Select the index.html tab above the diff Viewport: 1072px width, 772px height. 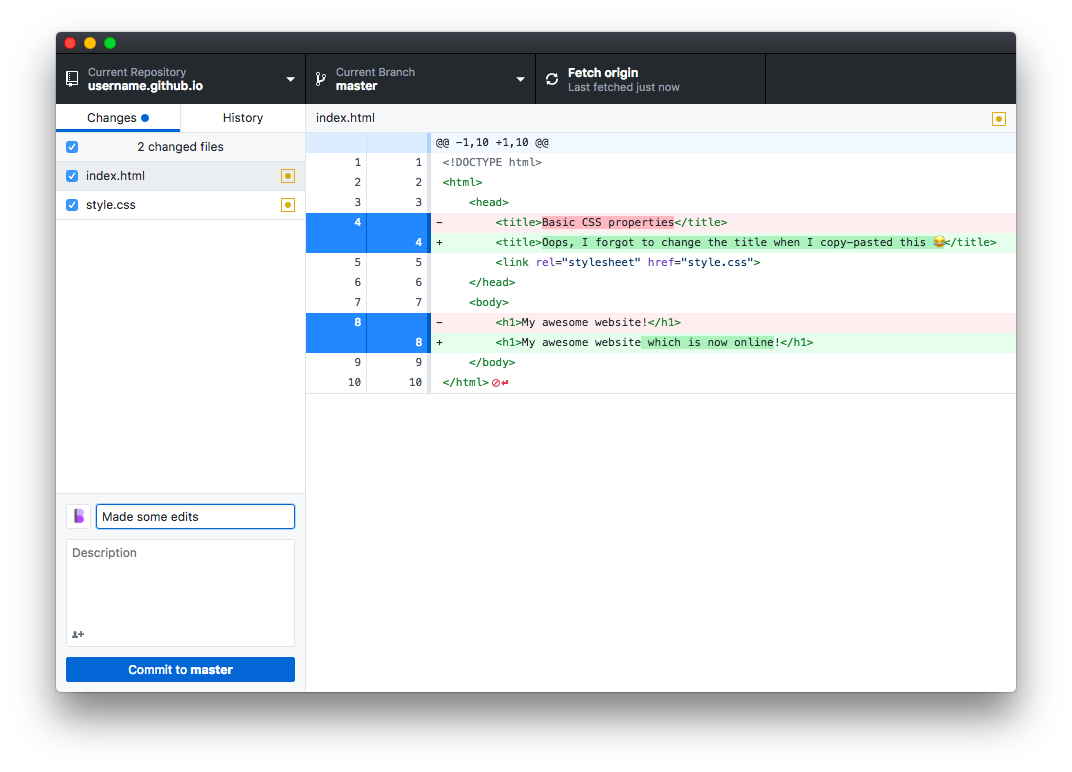[x=344, y=117]
